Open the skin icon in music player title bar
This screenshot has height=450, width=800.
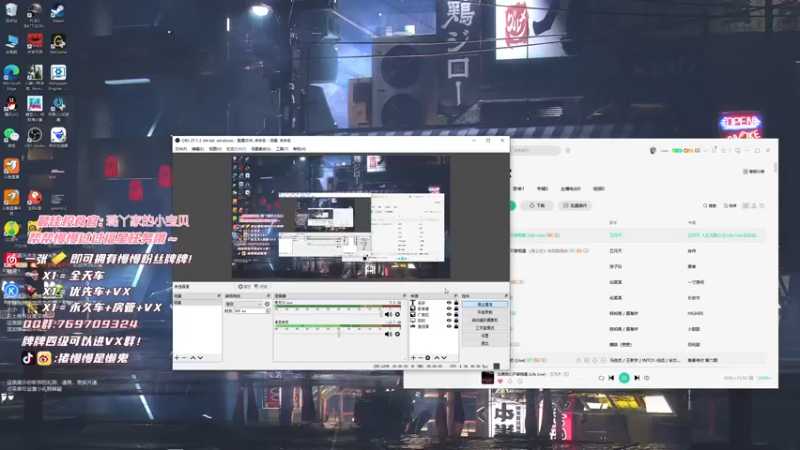[x=714, y=150]
